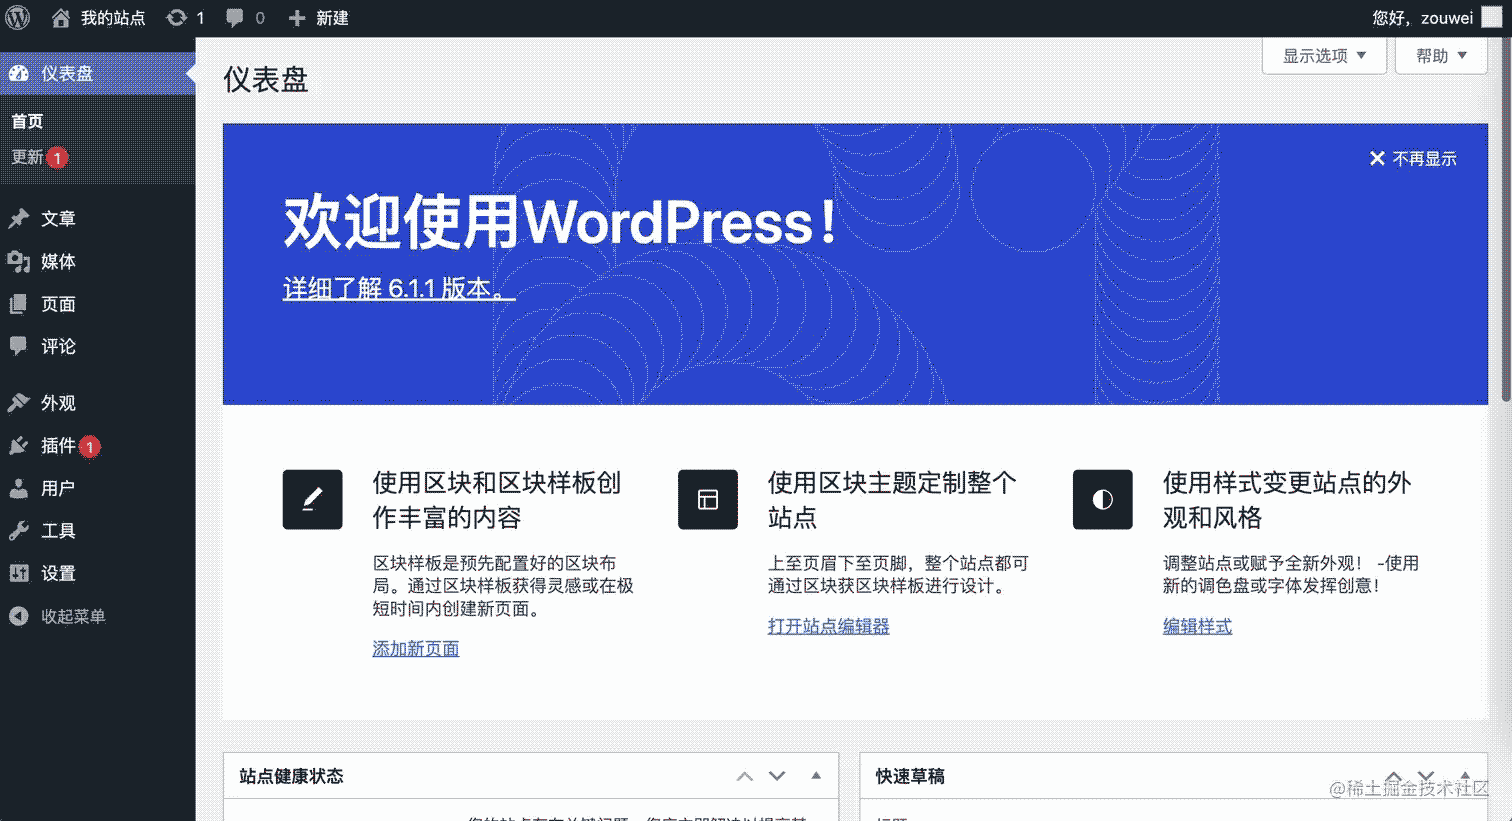Go to 我的站点 in the admin bar
1512x821 pixels.
113,17
